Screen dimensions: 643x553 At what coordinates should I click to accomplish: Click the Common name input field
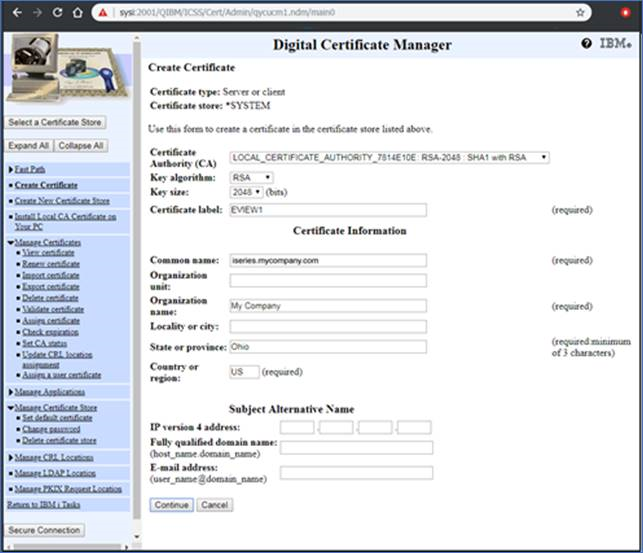(328, 260)
